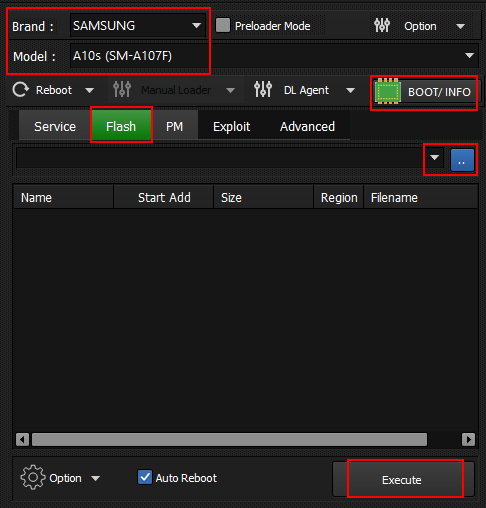Click the DL Agent sliders icon
The width and height of the screenshot is (486, 508).
click(263, 89)
